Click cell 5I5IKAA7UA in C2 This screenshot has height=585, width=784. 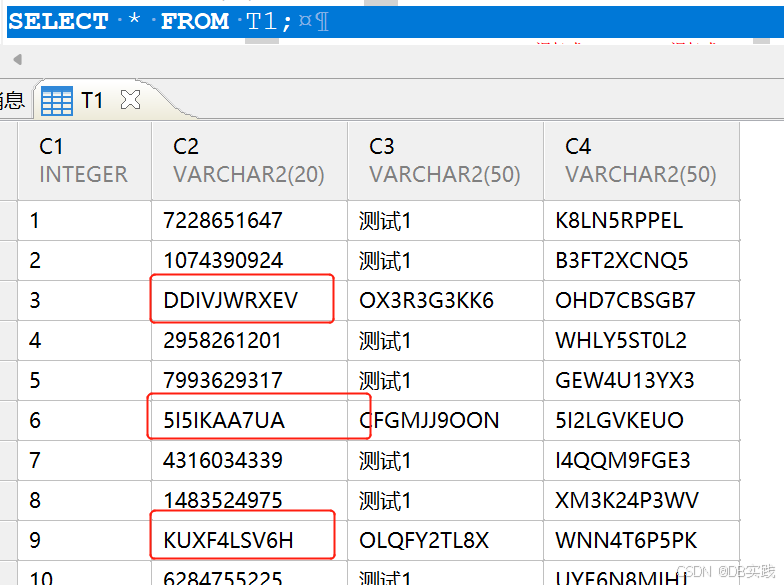pos(249,420)
